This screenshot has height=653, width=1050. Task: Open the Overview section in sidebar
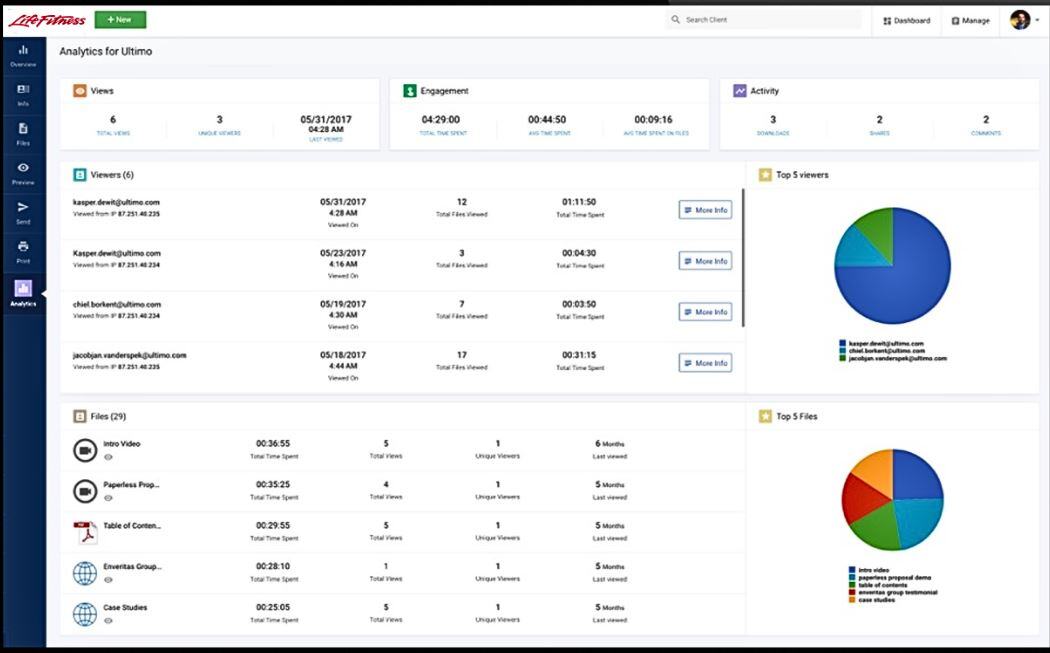[x=23, y=55]
